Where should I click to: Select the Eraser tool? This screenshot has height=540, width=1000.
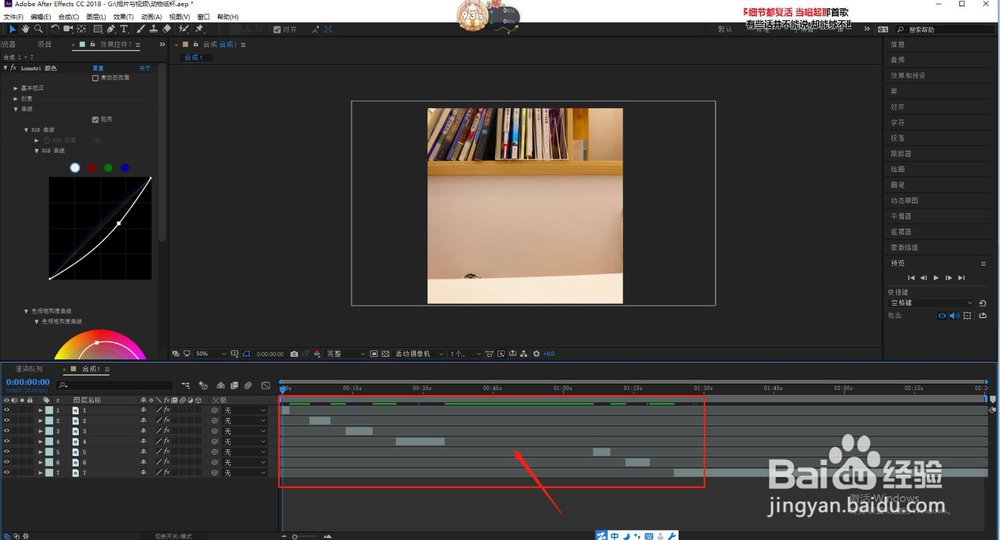click(166, 29)
